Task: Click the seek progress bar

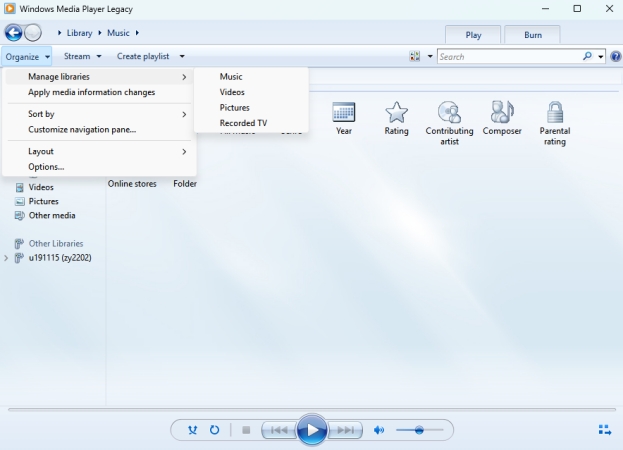Action: [x=312, y=409]
